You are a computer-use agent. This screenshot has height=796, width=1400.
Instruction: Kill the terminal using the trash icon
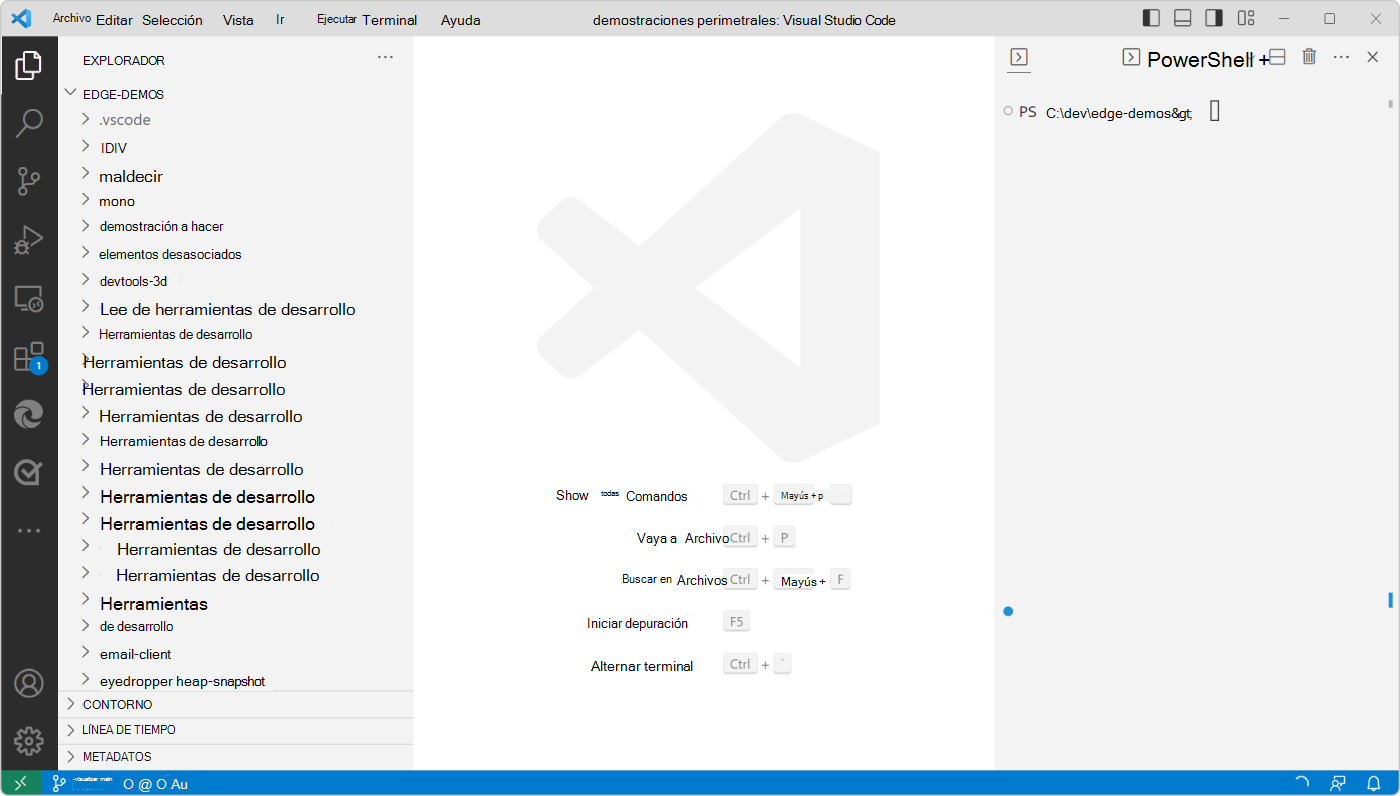tap(1309, 57)
